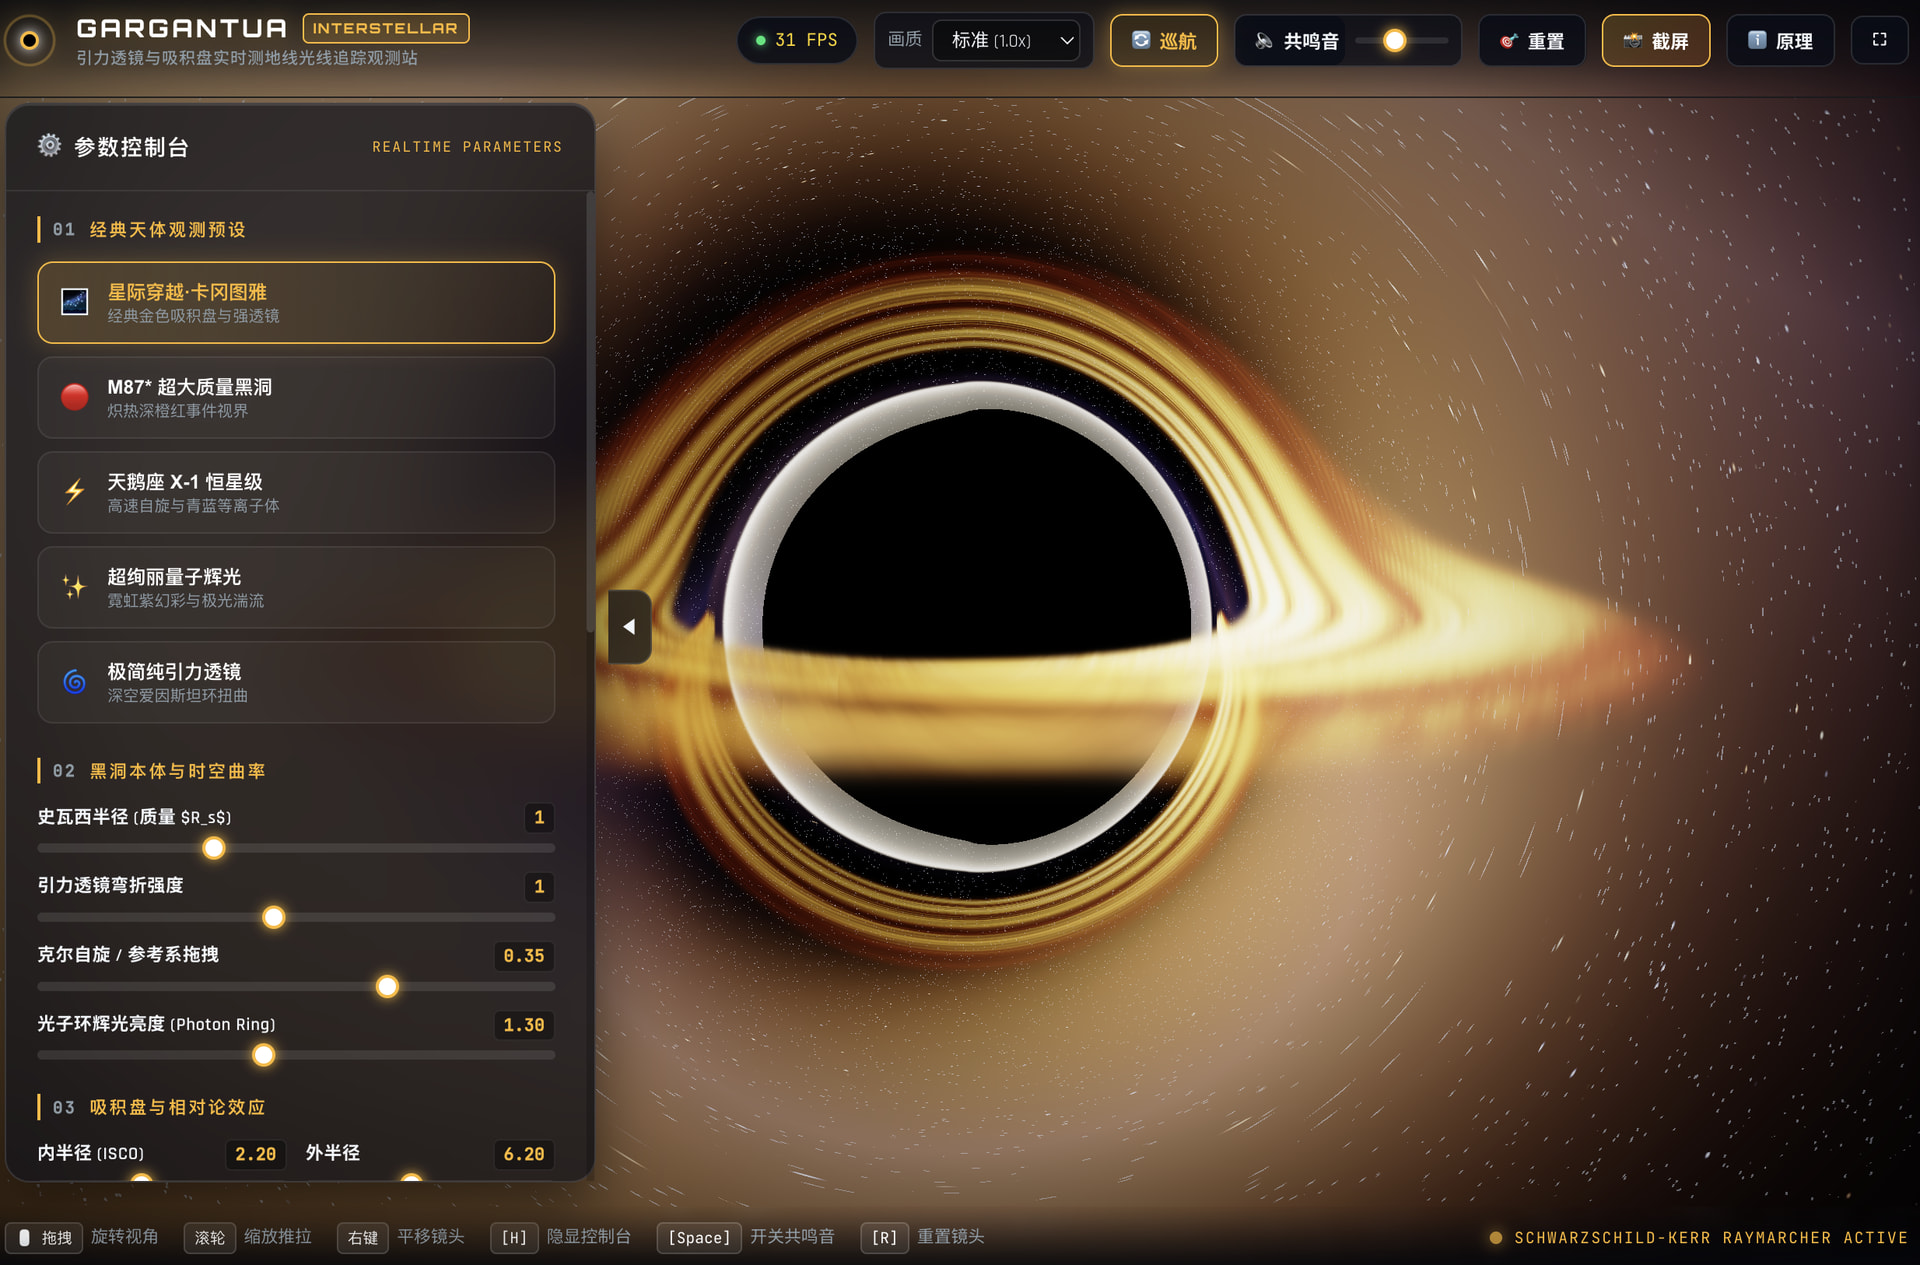Click the parameter panel vertical scrollbar

(590, 410)
